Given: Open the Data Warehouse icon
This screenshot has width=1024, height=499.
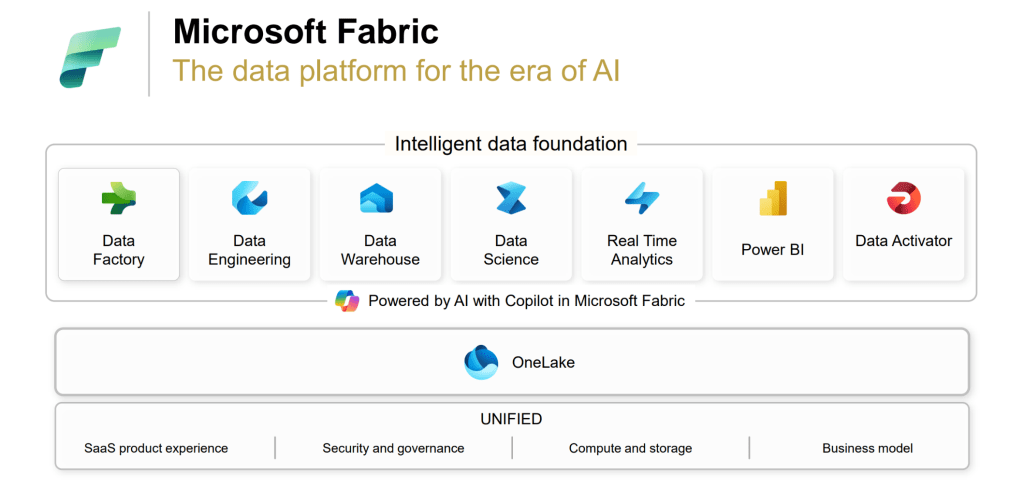Looking at the screenshot, I should (380, 198).
